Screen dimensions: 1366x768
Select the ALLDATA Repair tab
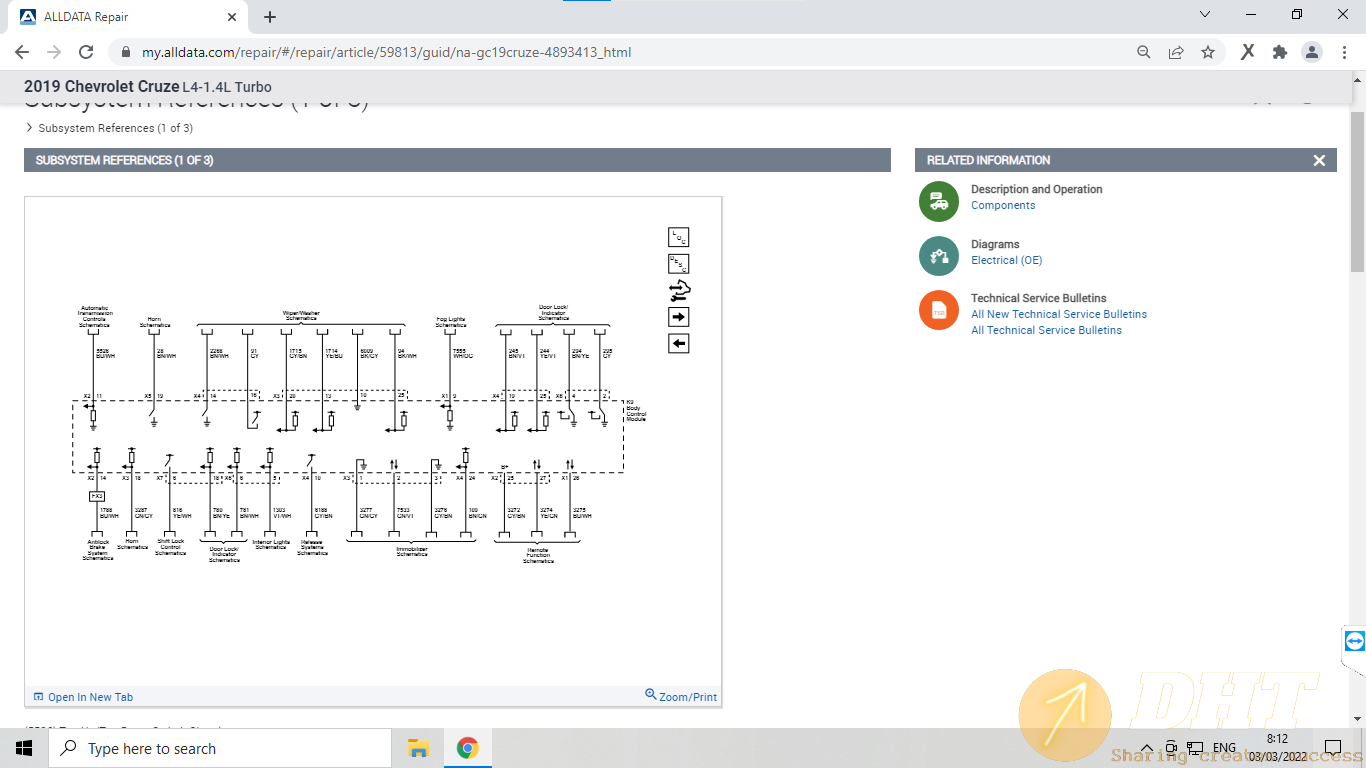(x=128, y=17)
